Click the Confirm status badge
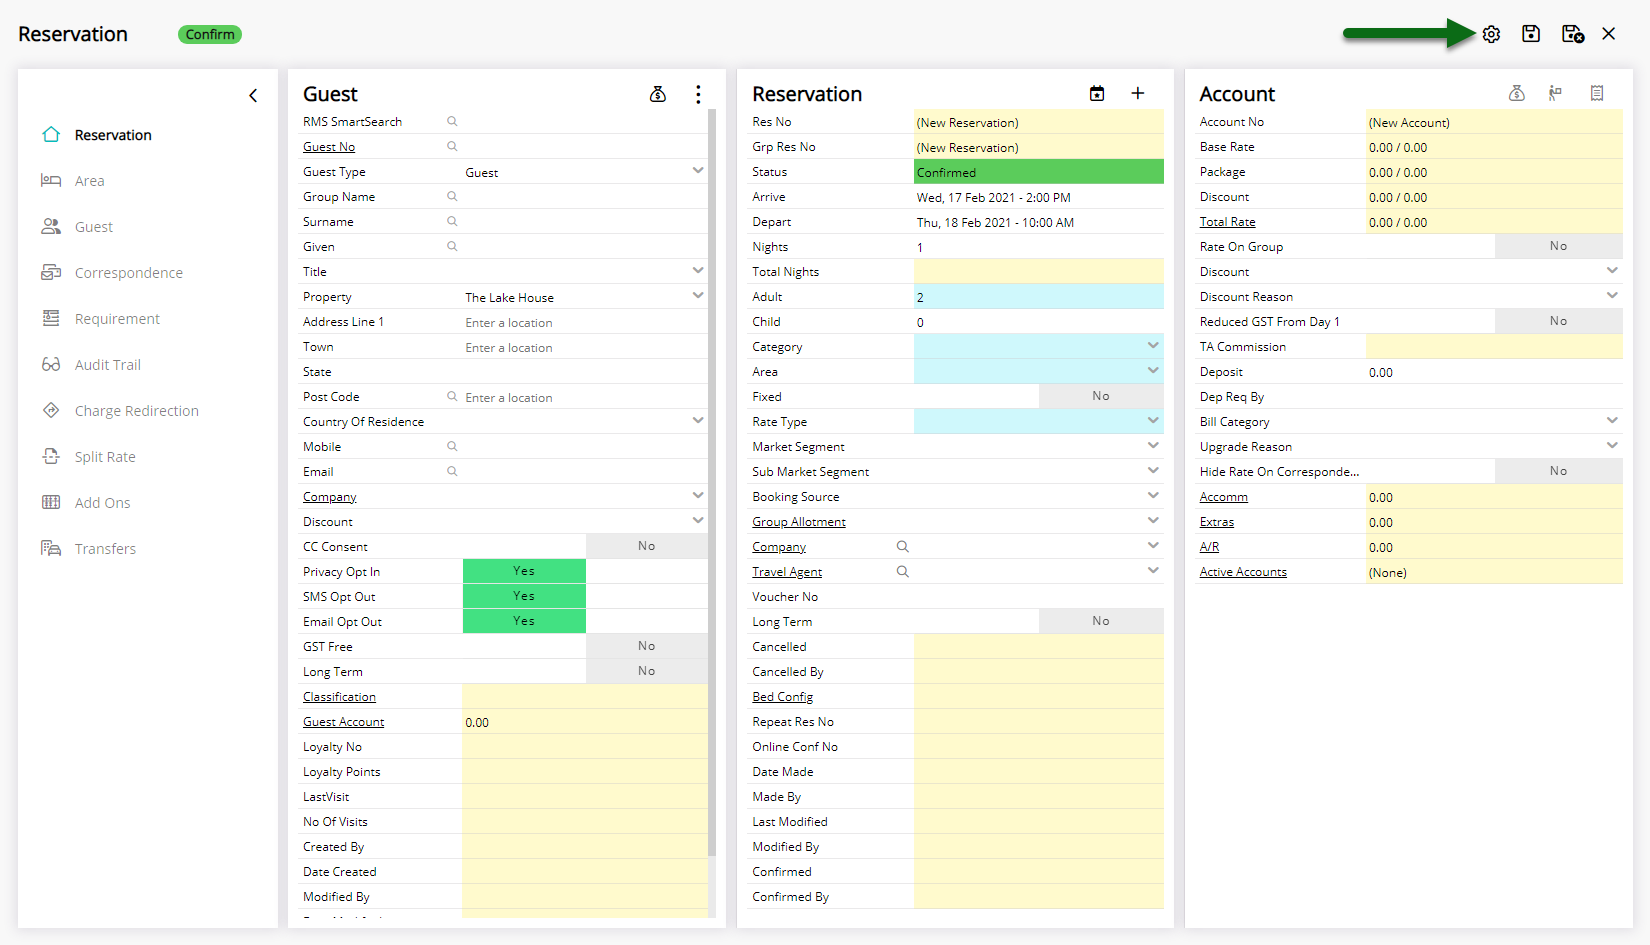Viewport: 1650px width, 945px height. pyautogui.click(x=209, y=33)
